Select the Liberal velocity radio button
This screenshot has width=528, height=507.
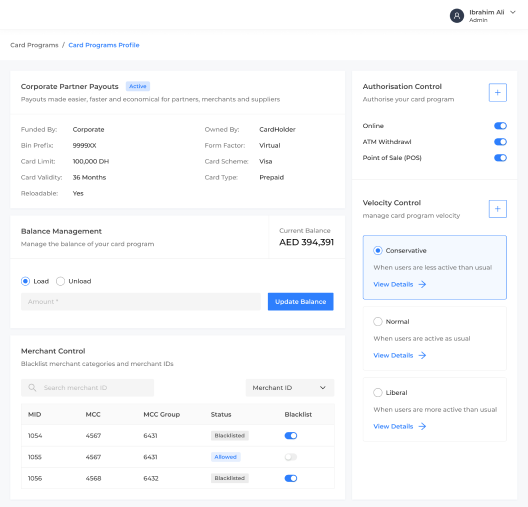click(377, 393)
